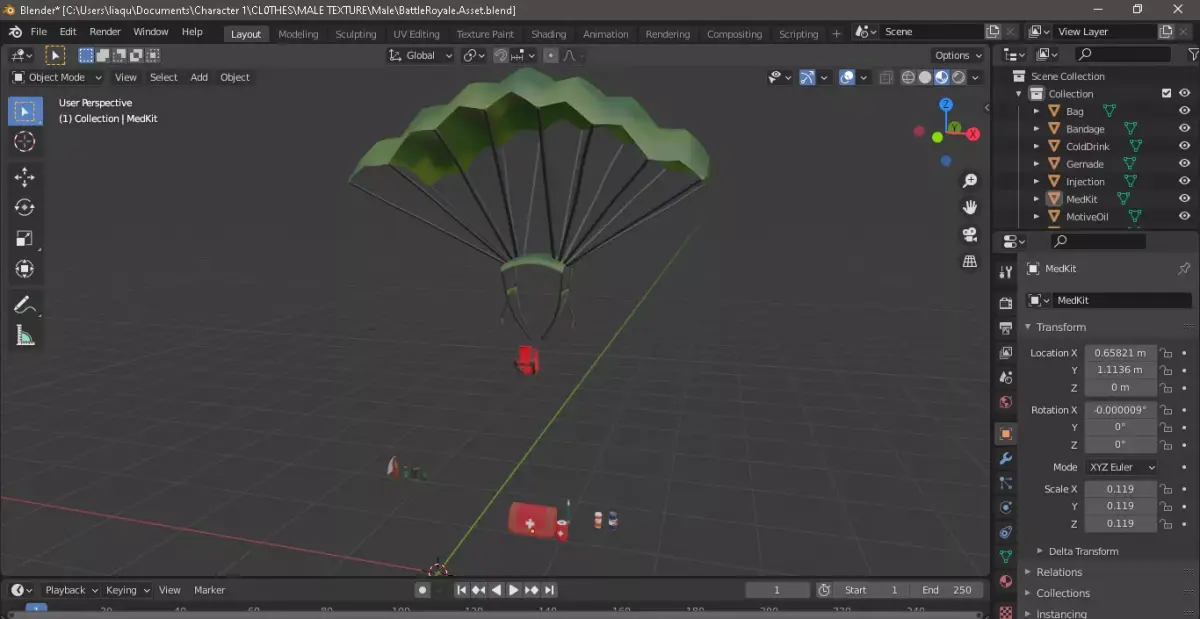1200x619 pixels.
Task: Open the Physics properties tab
Action: [x=1006, y=508]
